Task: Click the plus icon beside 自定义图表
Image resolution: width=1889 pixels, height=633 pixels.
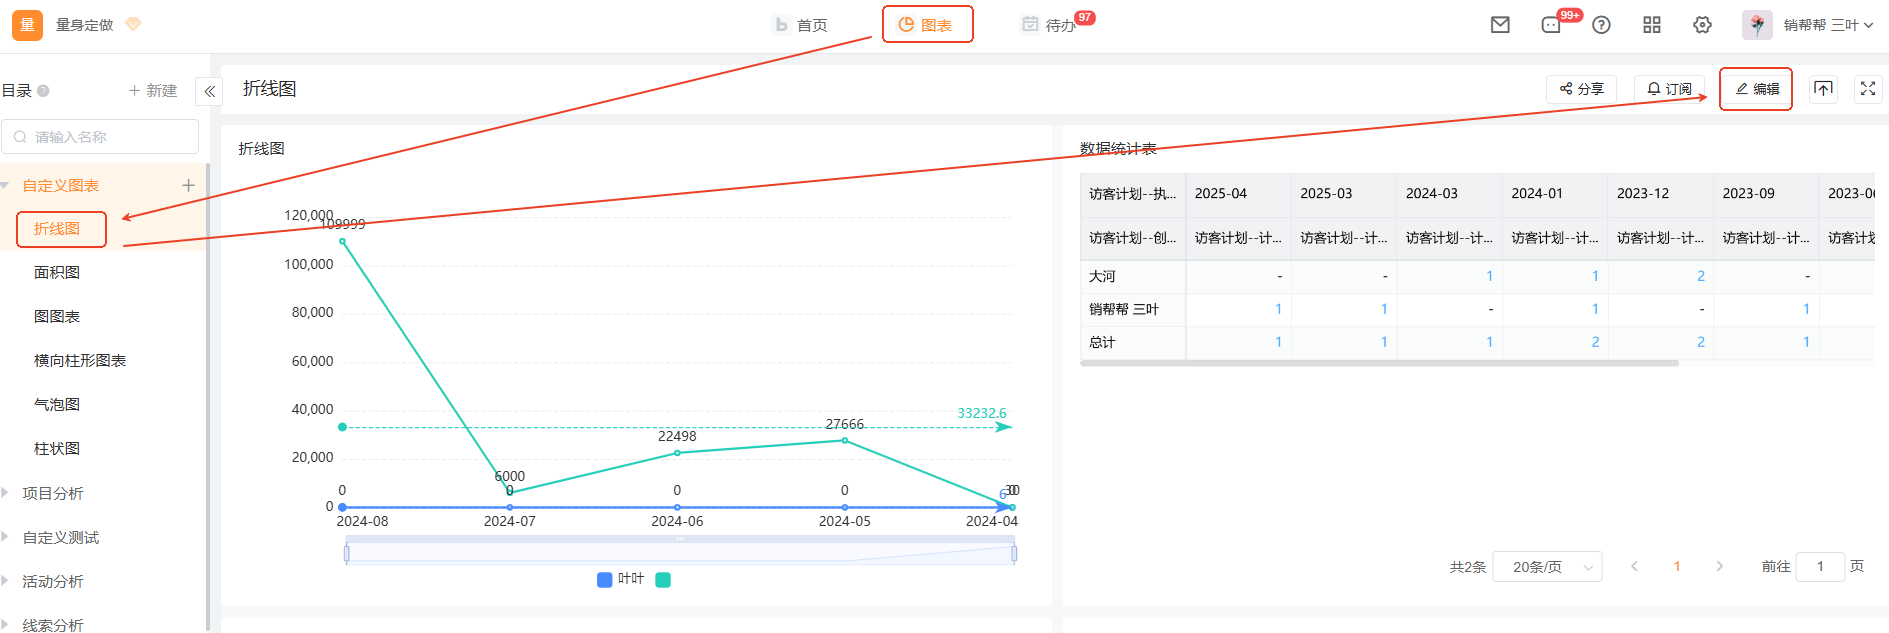Action: [x=188, y=185]
